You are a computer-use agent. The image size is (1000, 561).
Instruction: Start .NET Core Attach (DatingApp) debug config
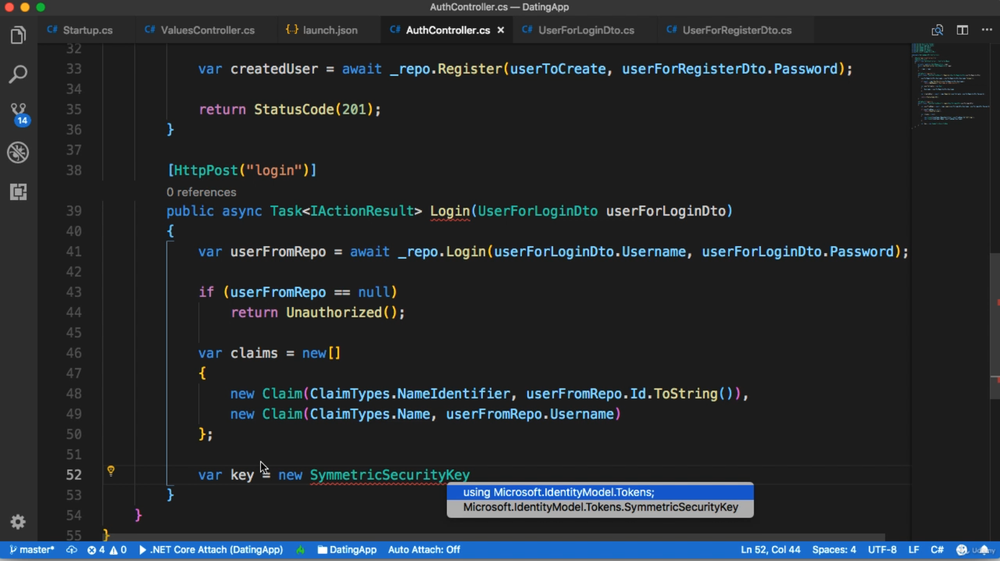pos(210,550)
